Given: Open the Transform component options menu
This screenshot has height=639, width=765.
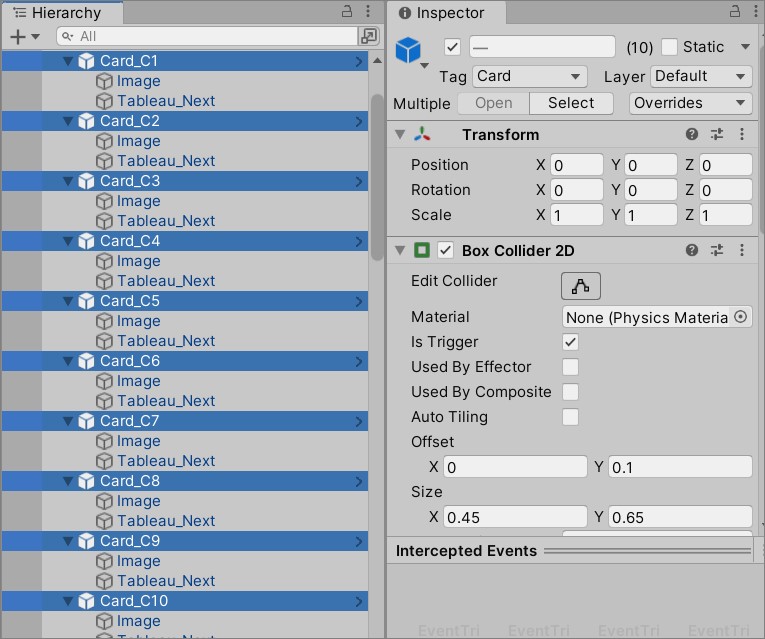Looking at the screenshot, I should point(742,135).
